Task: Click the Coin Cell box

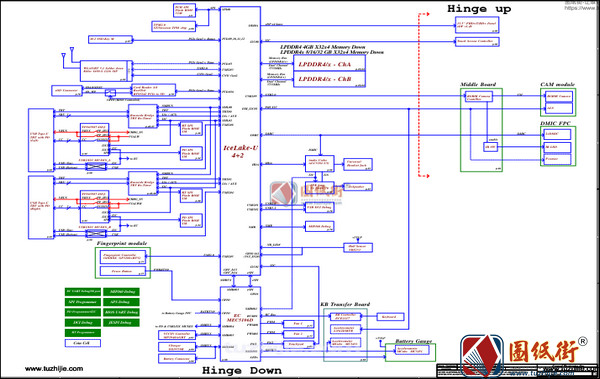Action: pyautogui.click(x=83, y=343)
